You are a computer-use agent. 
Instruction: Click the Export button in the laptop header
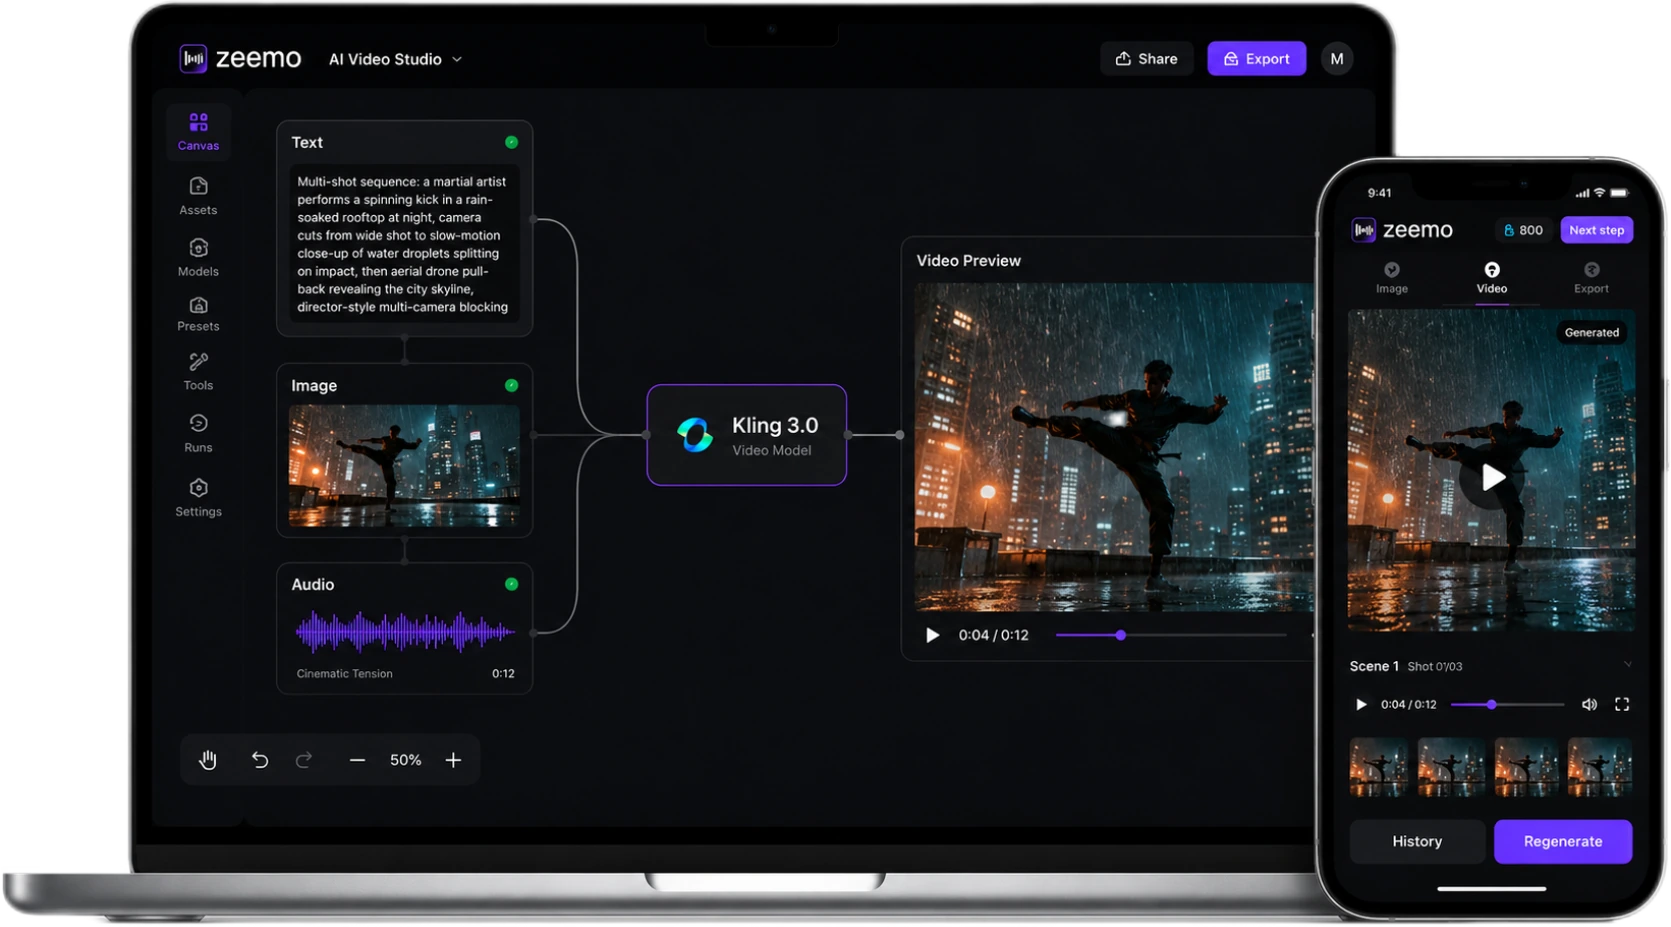tap(1257, 59)
